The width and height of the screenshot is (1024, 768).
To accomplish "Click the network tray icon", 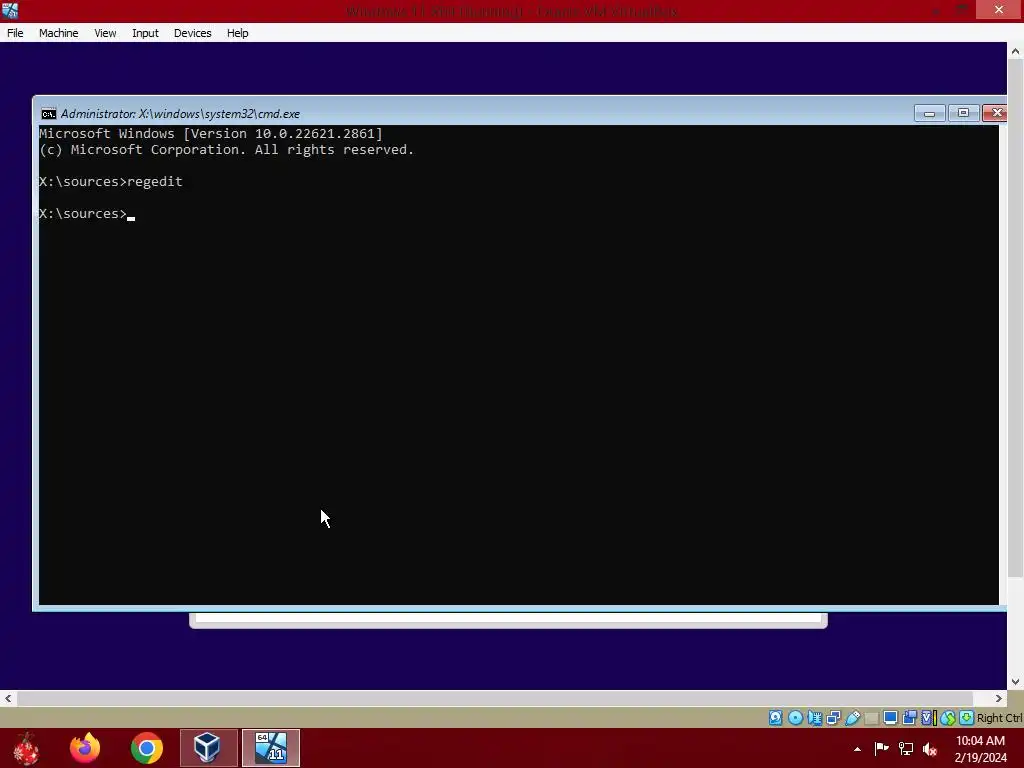I will pos(906,748).
